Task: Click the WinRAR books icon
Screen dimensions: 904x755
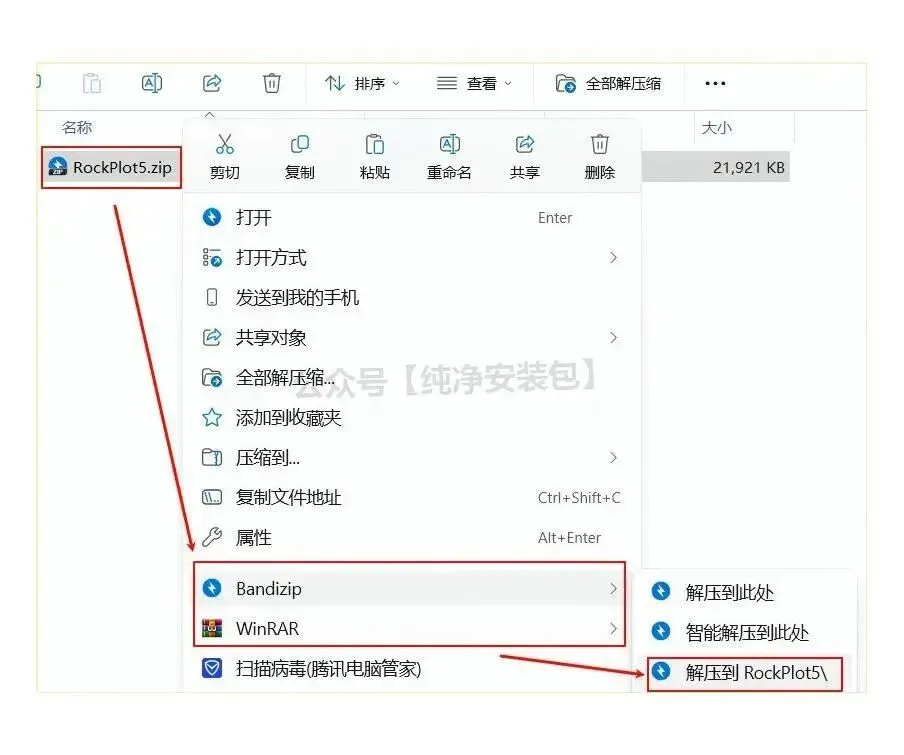Action: [212, 628]
